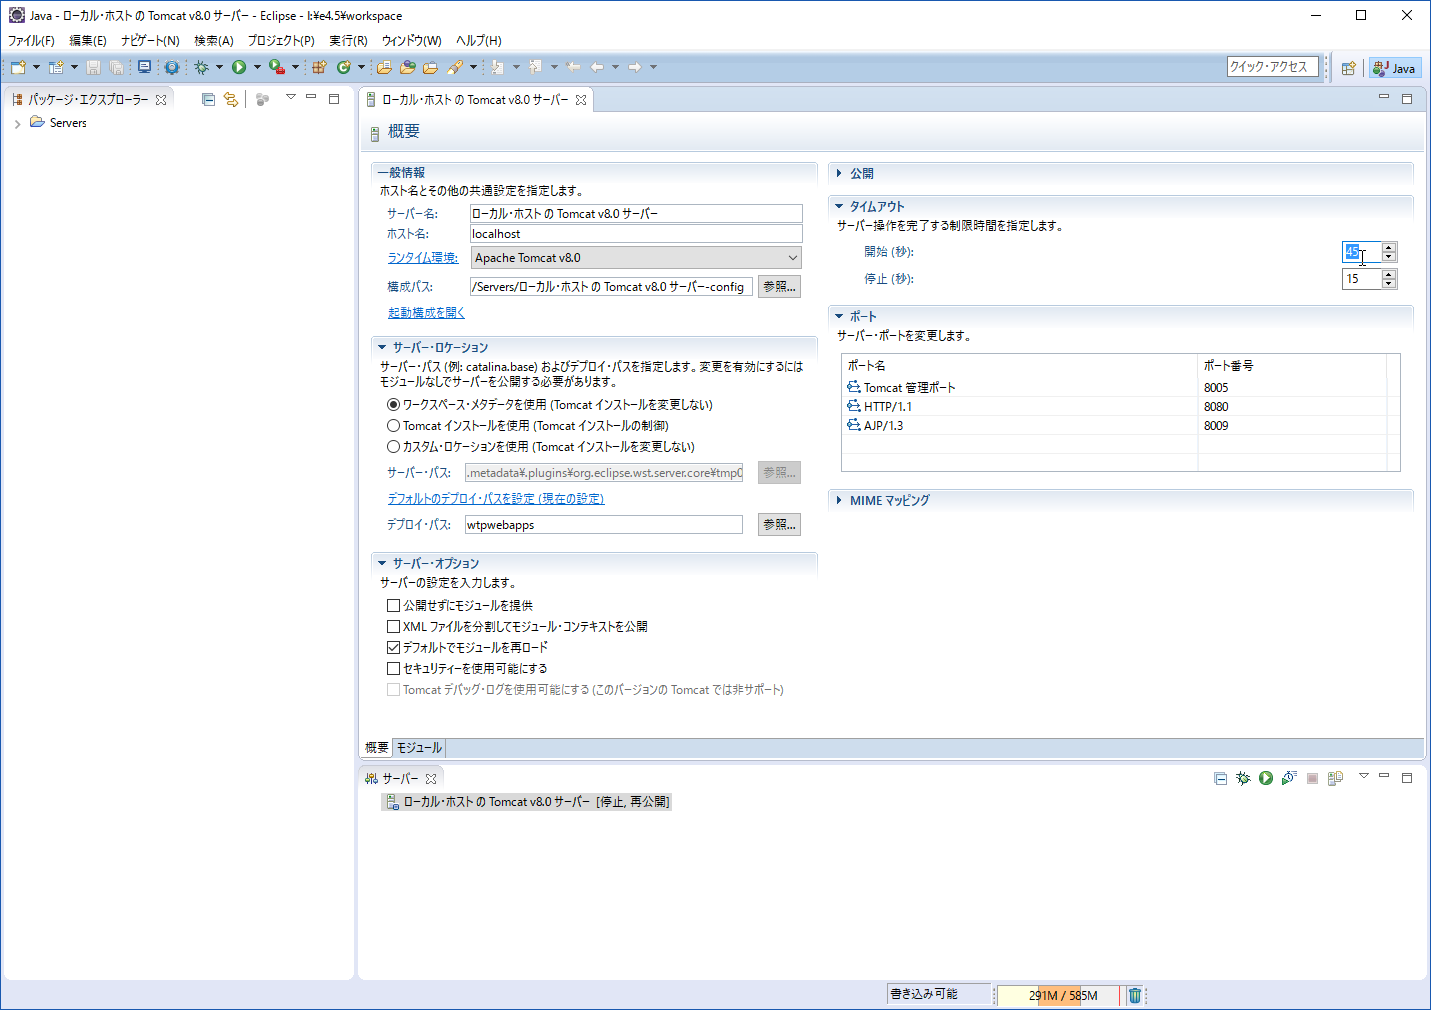Viewport: 1431px width, 1010px height.
Task: Click the Search flashlight toolbar icon
Action: coord(455,67)
